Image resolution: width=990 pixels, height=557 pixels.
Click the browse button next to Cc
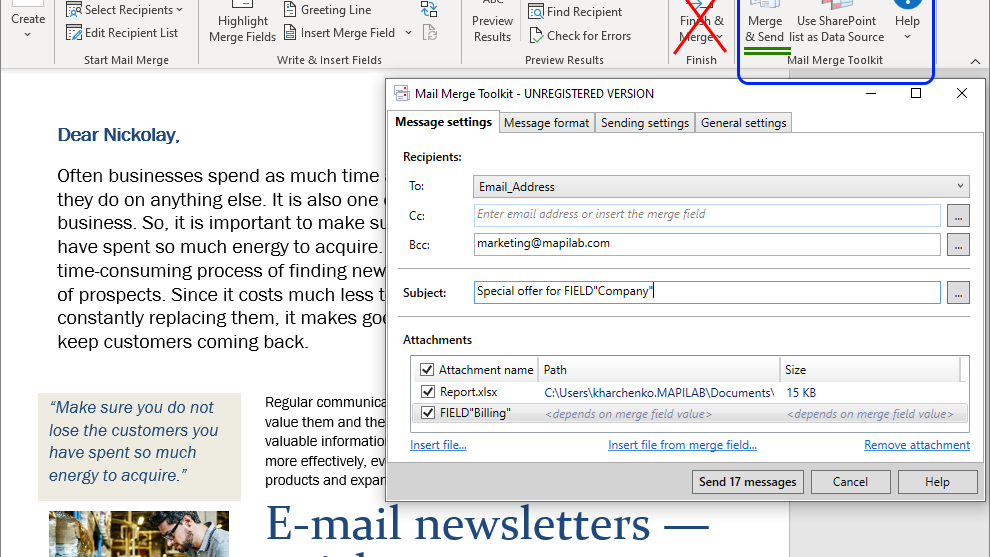click(x=958, y=216)
